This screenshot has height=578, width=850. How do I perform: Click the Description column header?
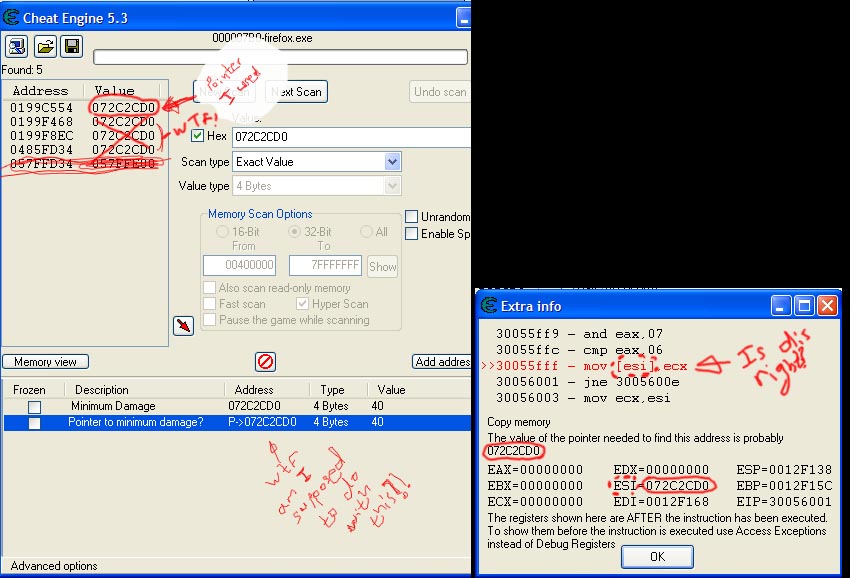point(102,390)
